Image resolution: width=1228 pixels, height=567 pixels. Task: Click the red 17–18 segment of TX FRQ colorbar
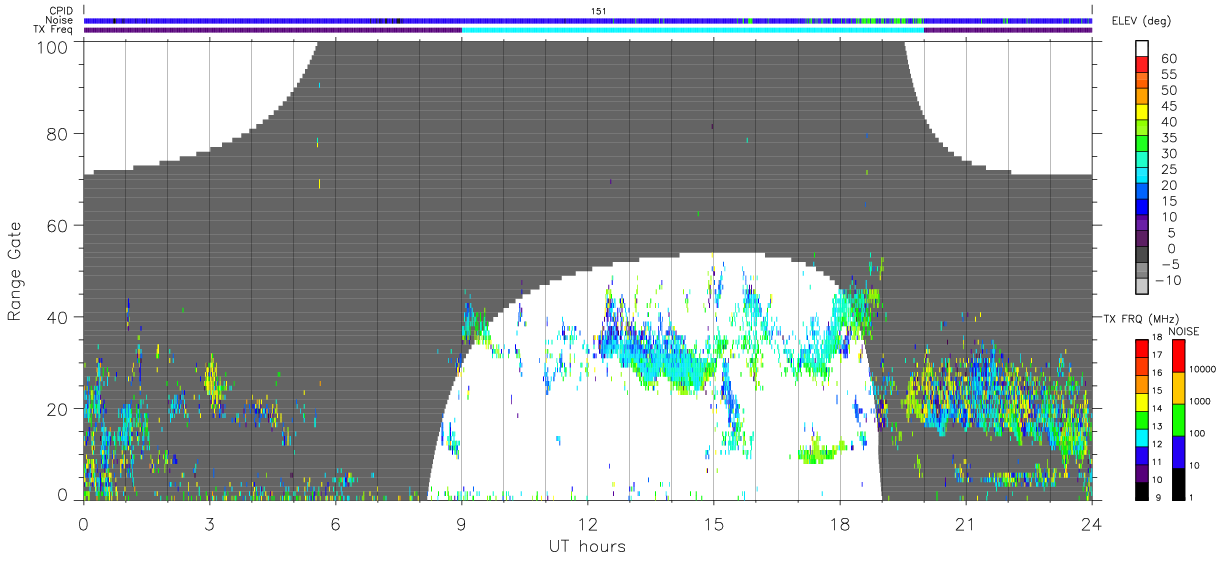click(x=1143, y=347)
